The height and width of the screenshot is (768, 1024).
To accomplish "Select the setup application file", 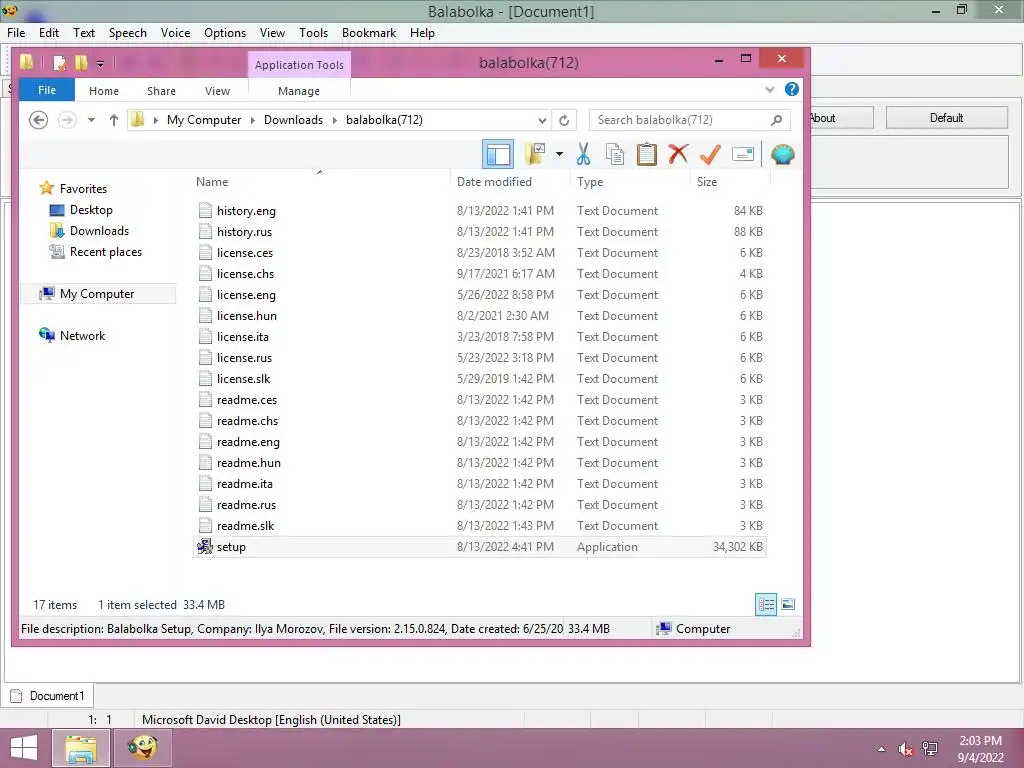I will [x=480, y=547].
